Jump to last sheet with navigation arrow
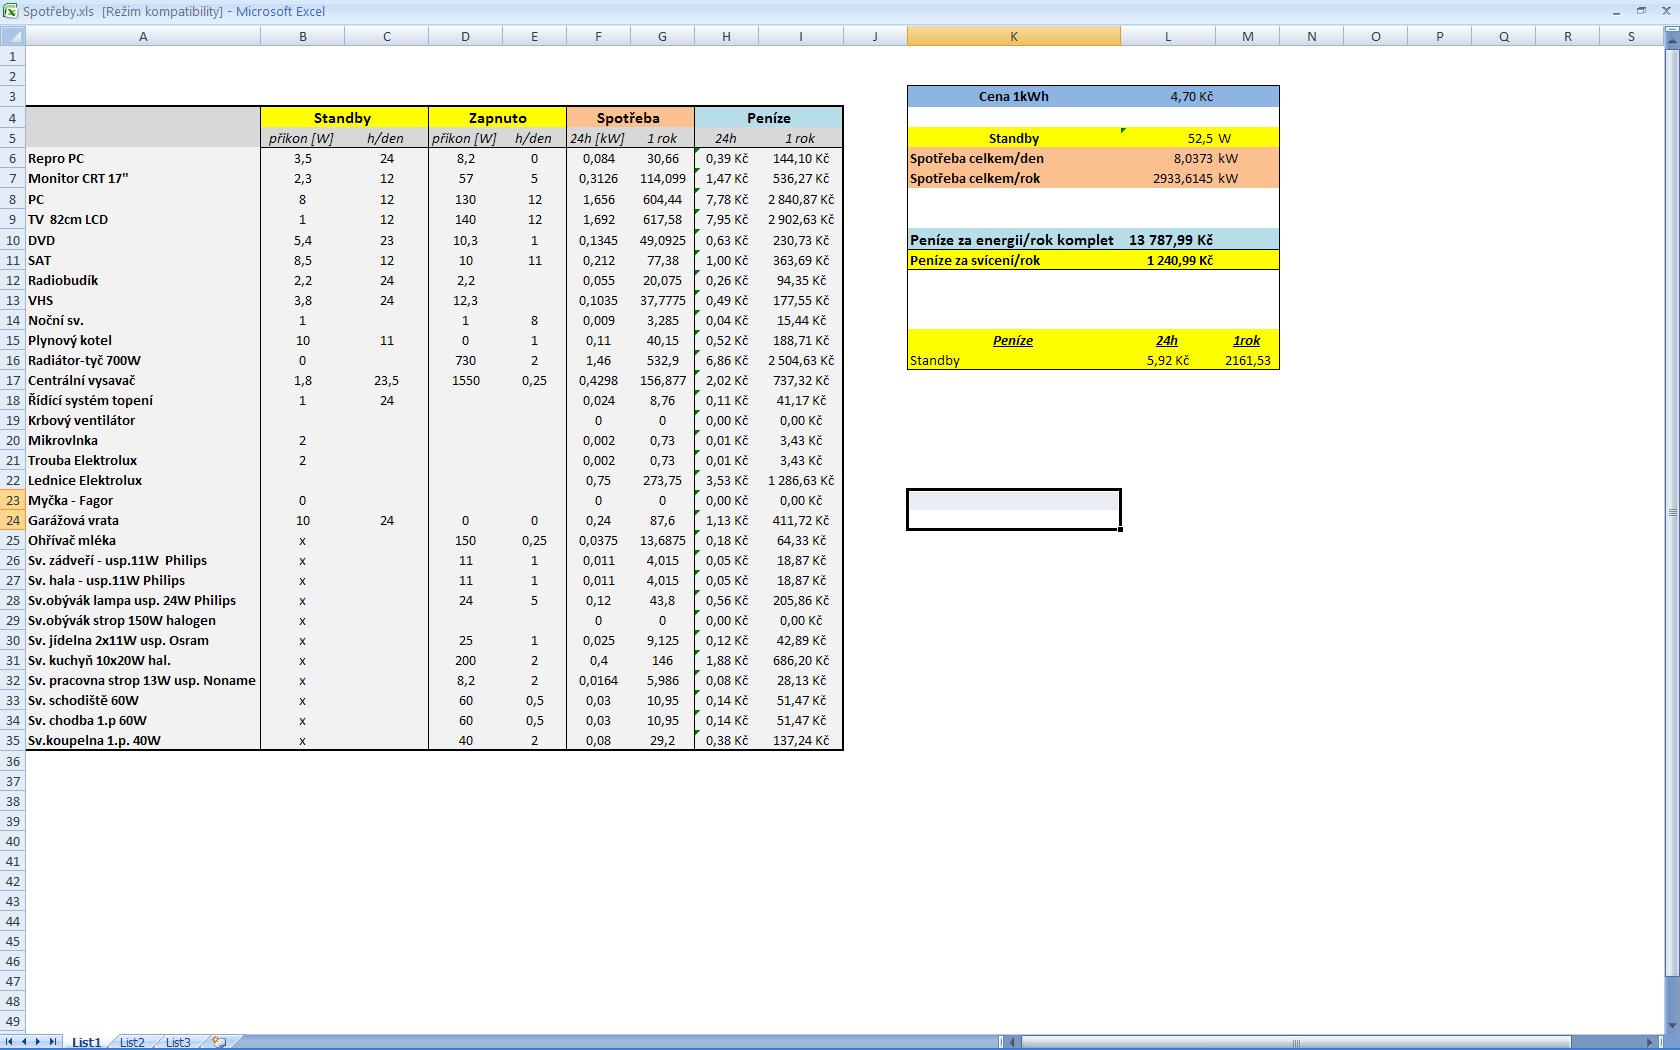The width and height of the screenshot is (1680, 1050). [x=51, y=1042]
